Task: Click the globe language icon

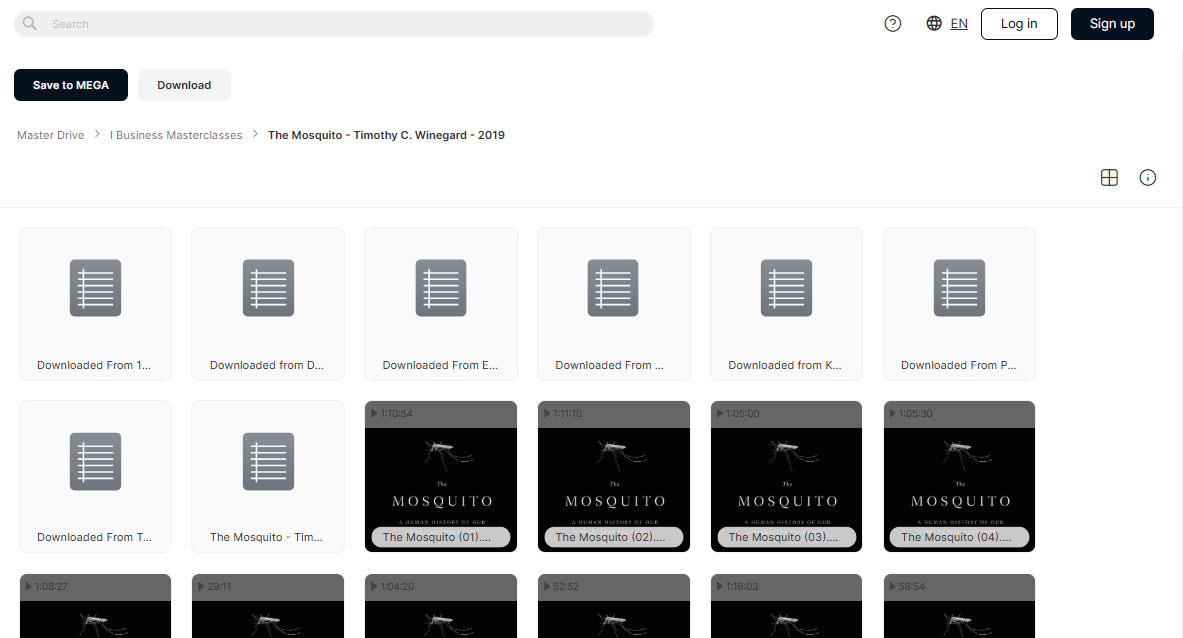Action: pyautogui.click(x=934, y=23)
